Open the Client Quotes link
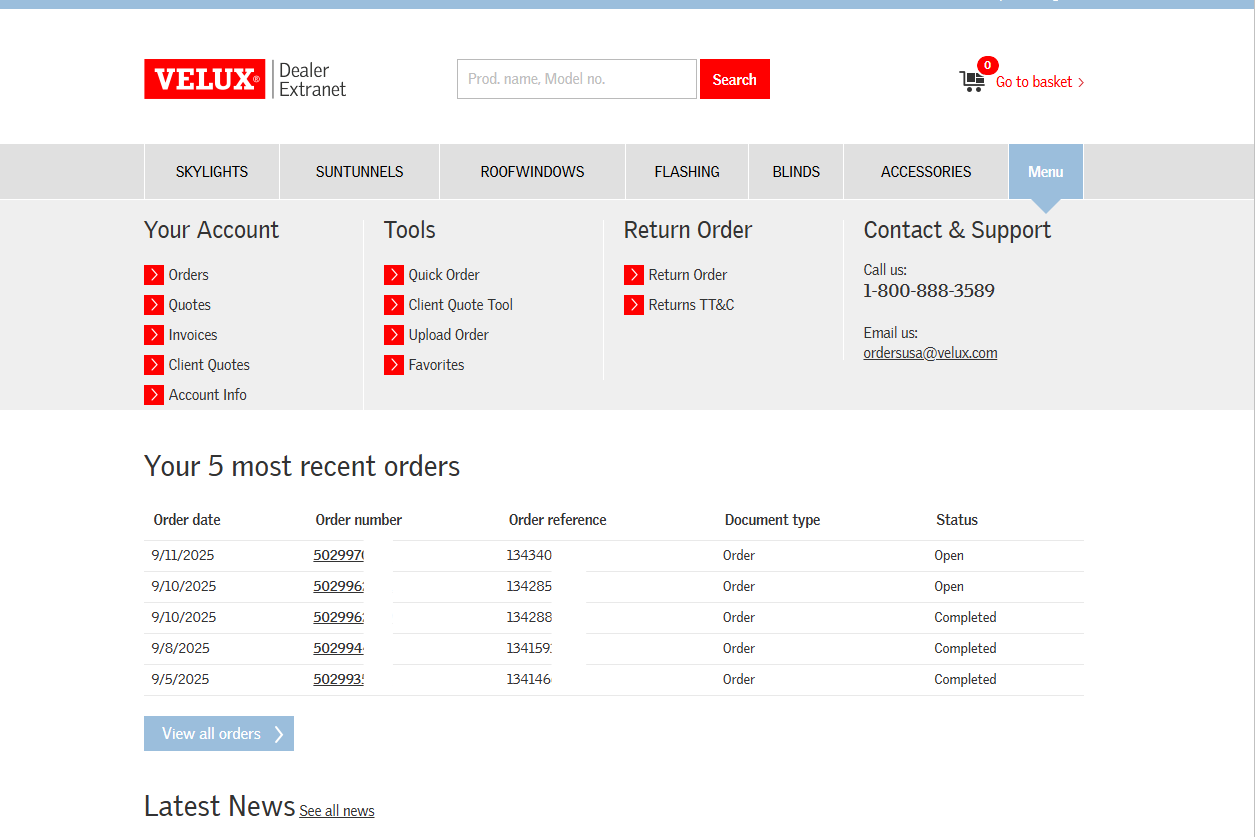Viewport: 1255px width, 837px height. coord(209,365)
